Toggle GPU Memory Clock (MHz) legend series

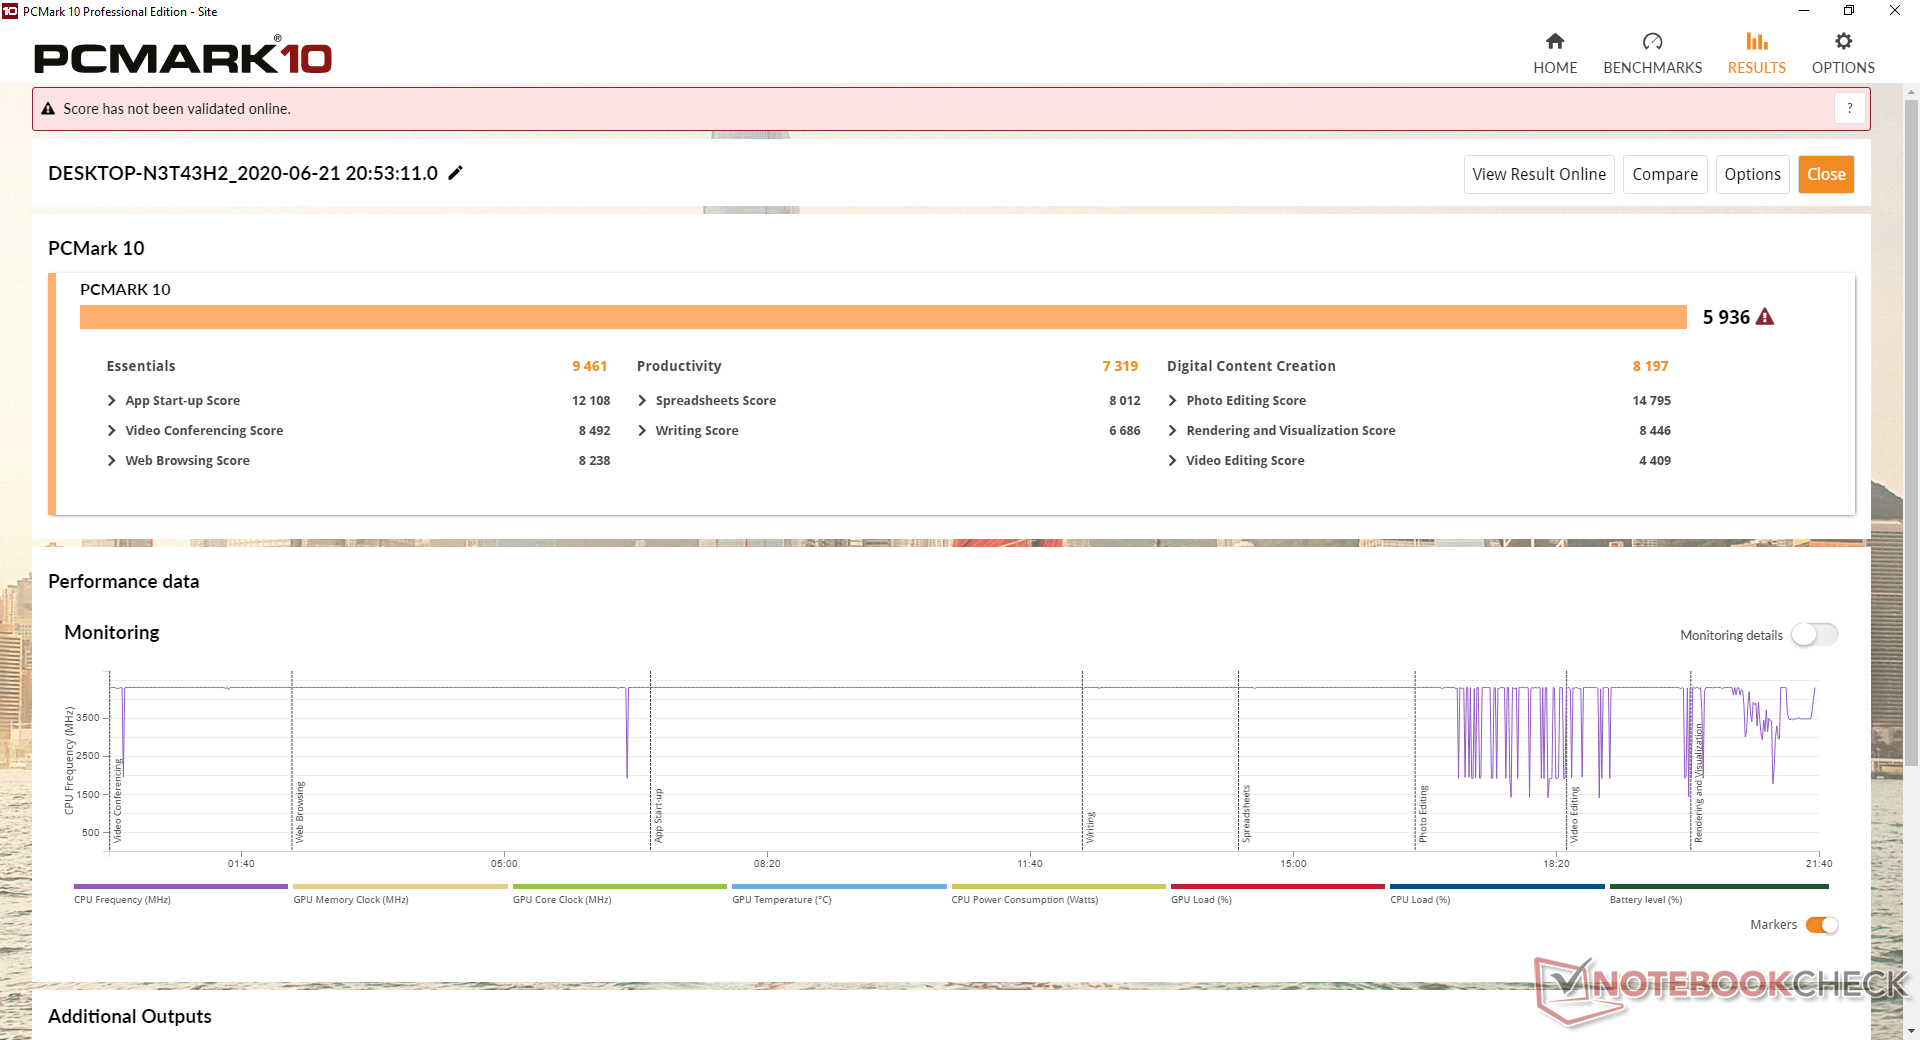[x=400, y=894]
